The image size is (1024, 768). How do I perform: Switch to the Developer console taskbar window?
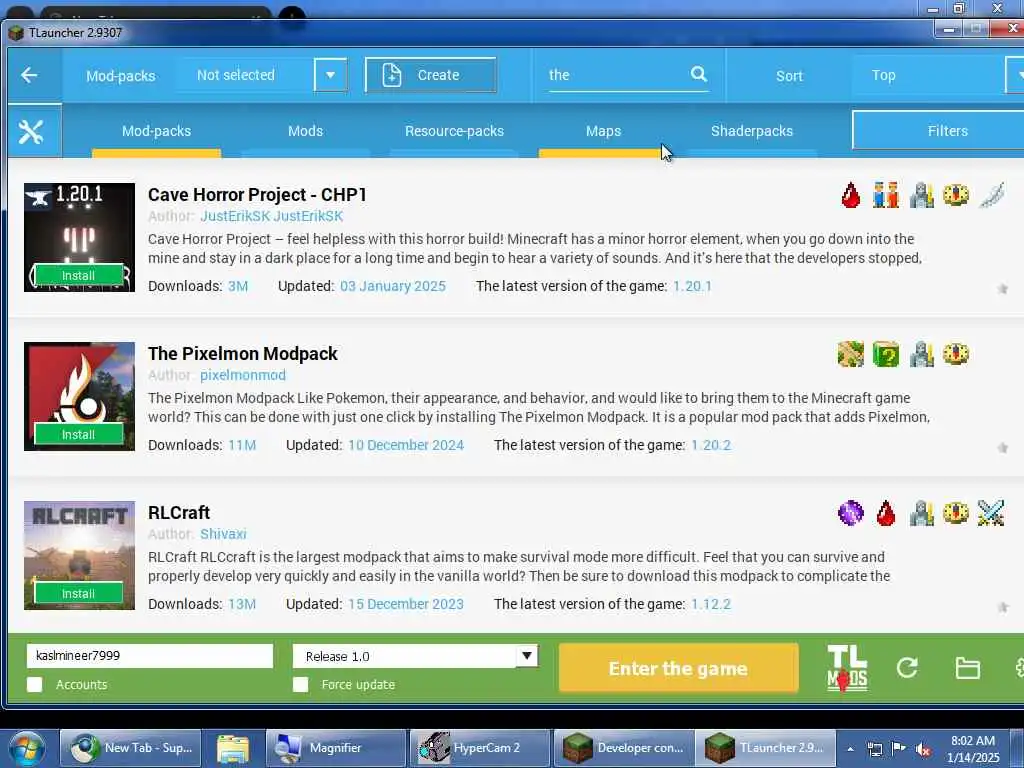pos(622,748)
